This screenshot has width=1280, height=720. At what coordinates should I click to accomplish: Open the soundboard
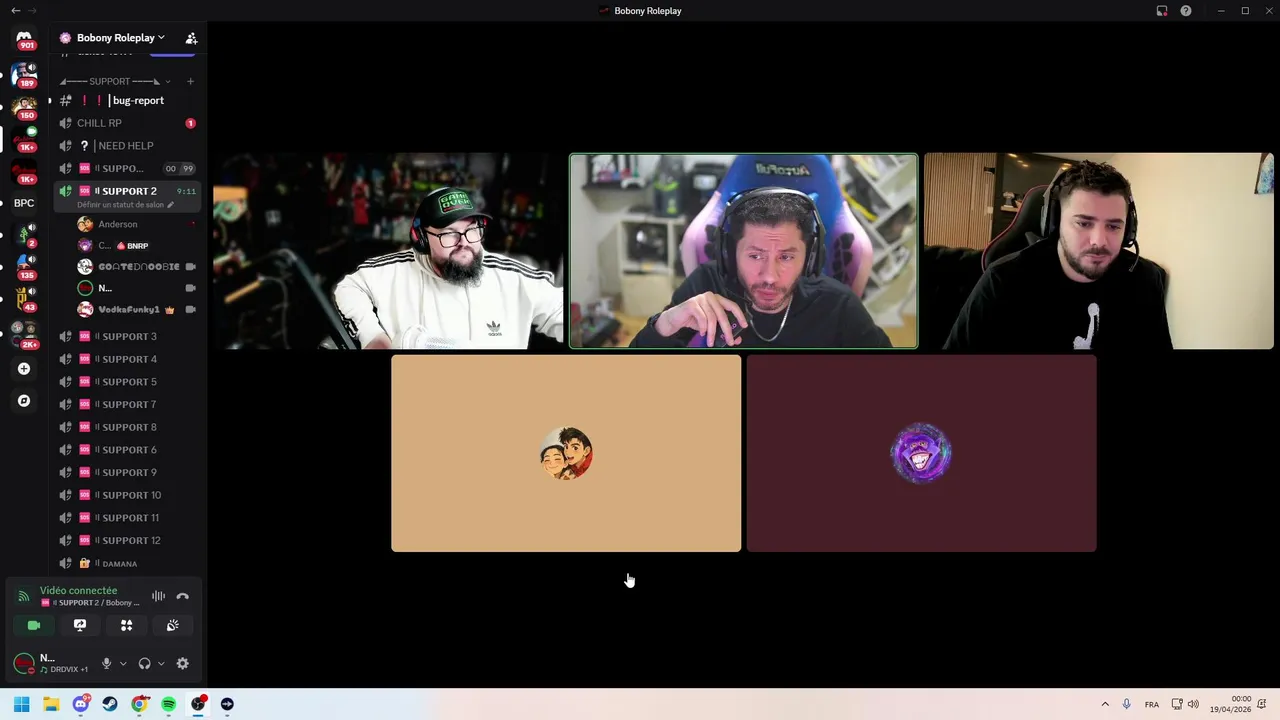(x=172, y=625)
